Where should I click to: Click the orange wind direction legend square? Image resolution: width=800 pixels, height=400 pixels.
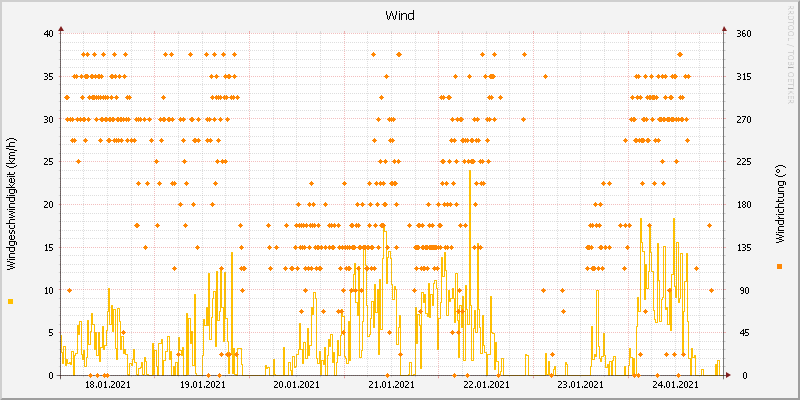pyautogui.click(x=779, y=266)
